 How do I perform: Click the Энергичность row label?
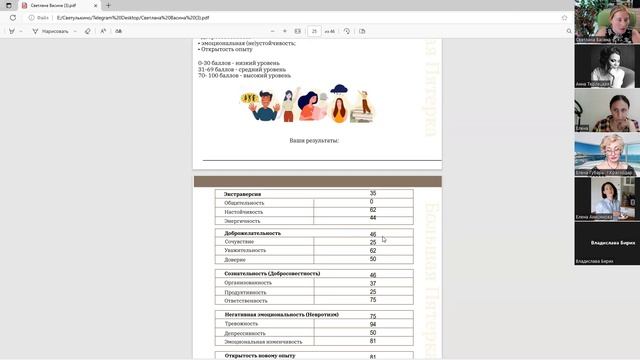click(x=242, y=221)
